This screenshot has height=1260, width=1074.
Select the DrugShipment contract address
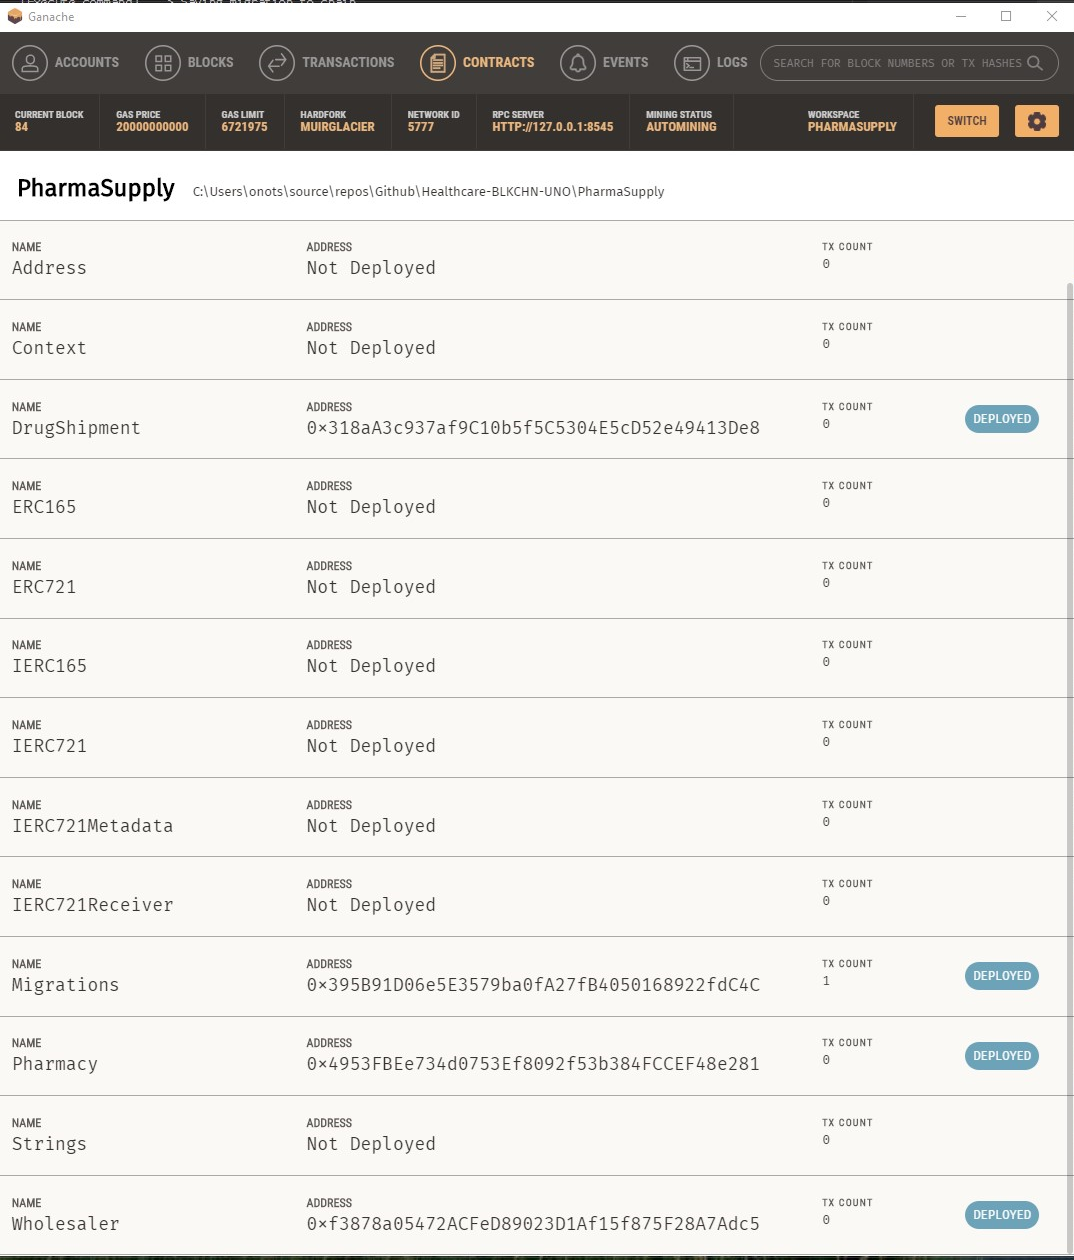coord(532,427)
